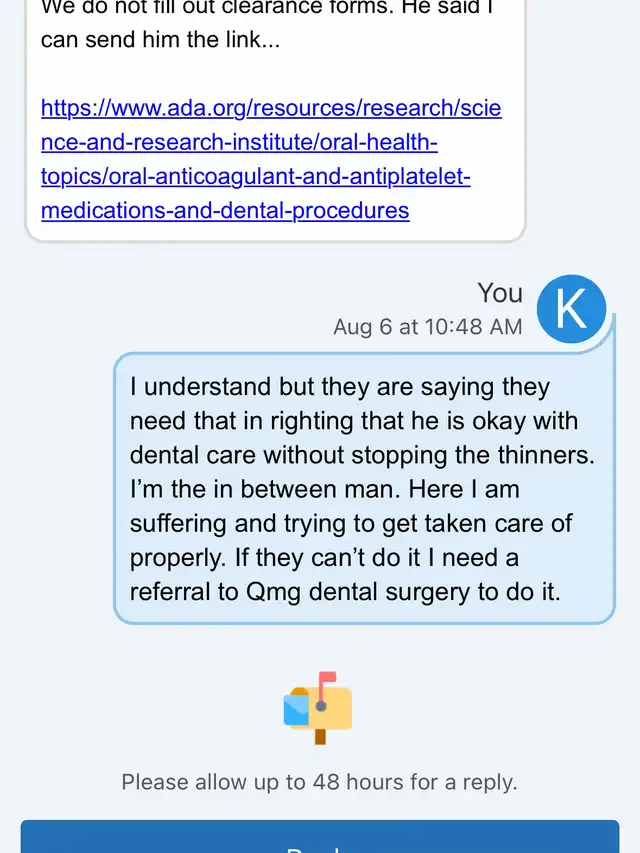Viewport: 640px width, 853px height.
Task: Tap the 'You' sender name
Action: coord(499,293)
